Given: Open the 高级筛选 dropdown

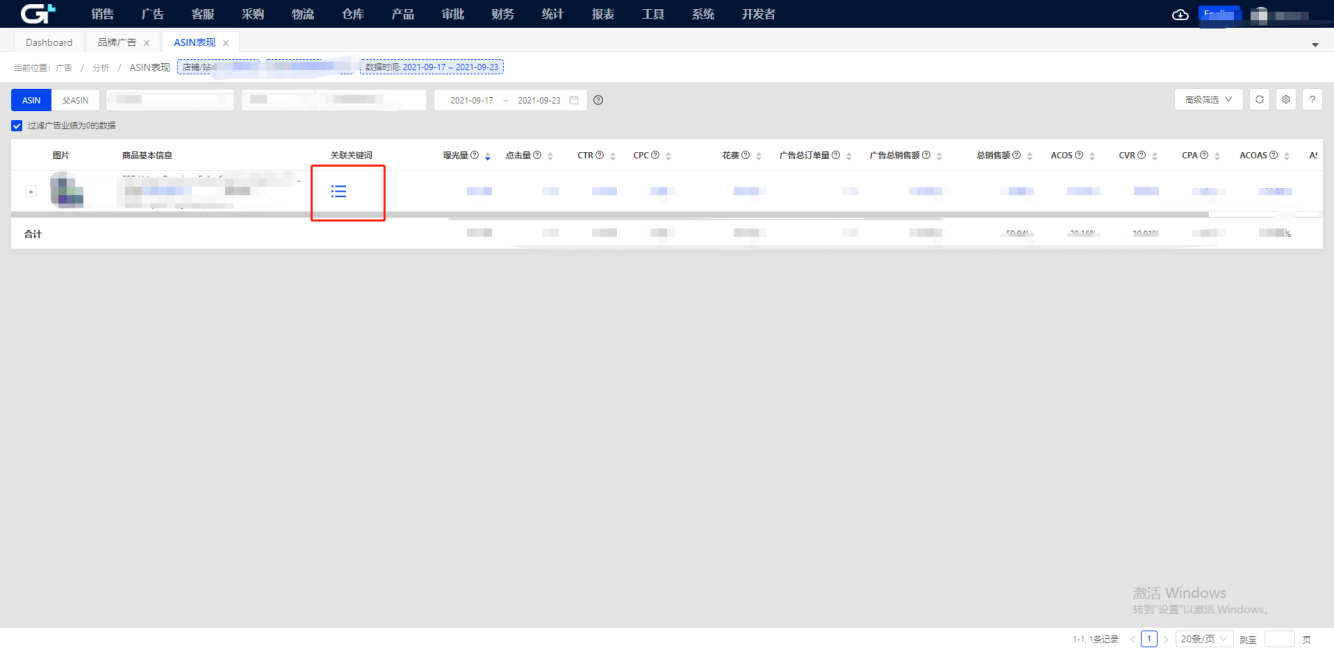Looking at the screenshot, I should 1207,99.
